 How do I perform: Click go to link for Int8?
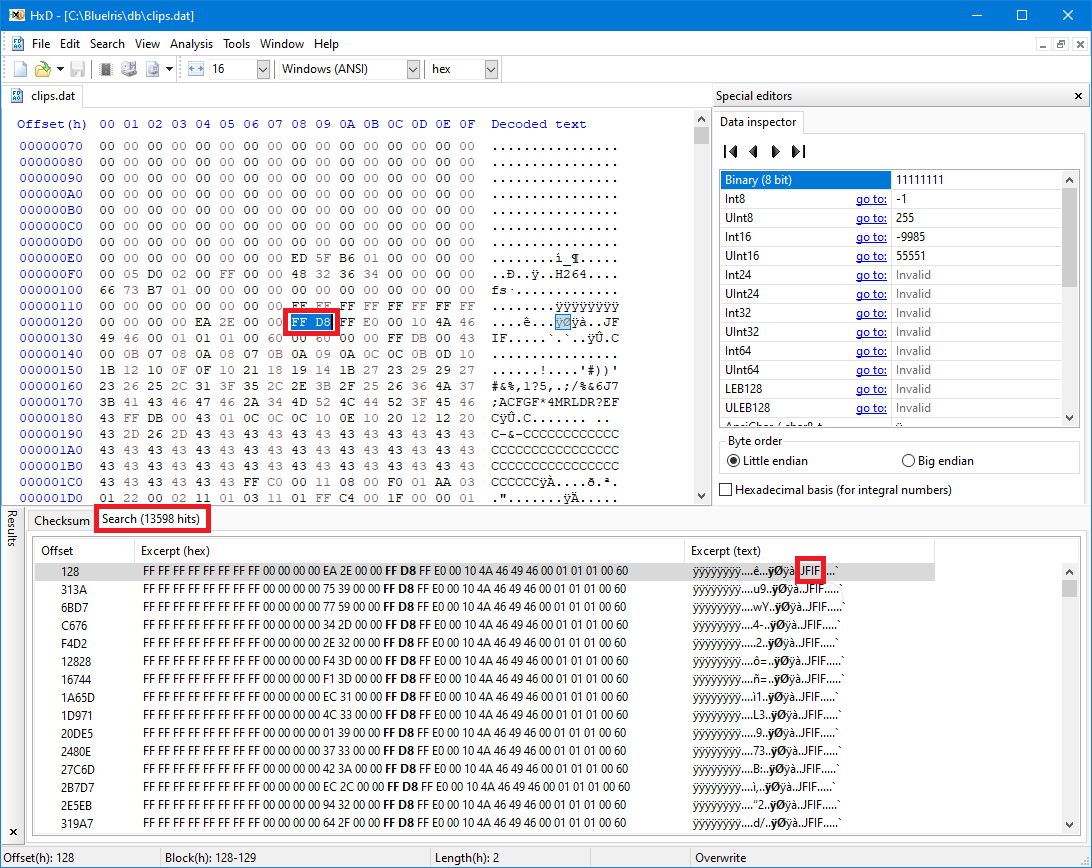click(871, 199)
